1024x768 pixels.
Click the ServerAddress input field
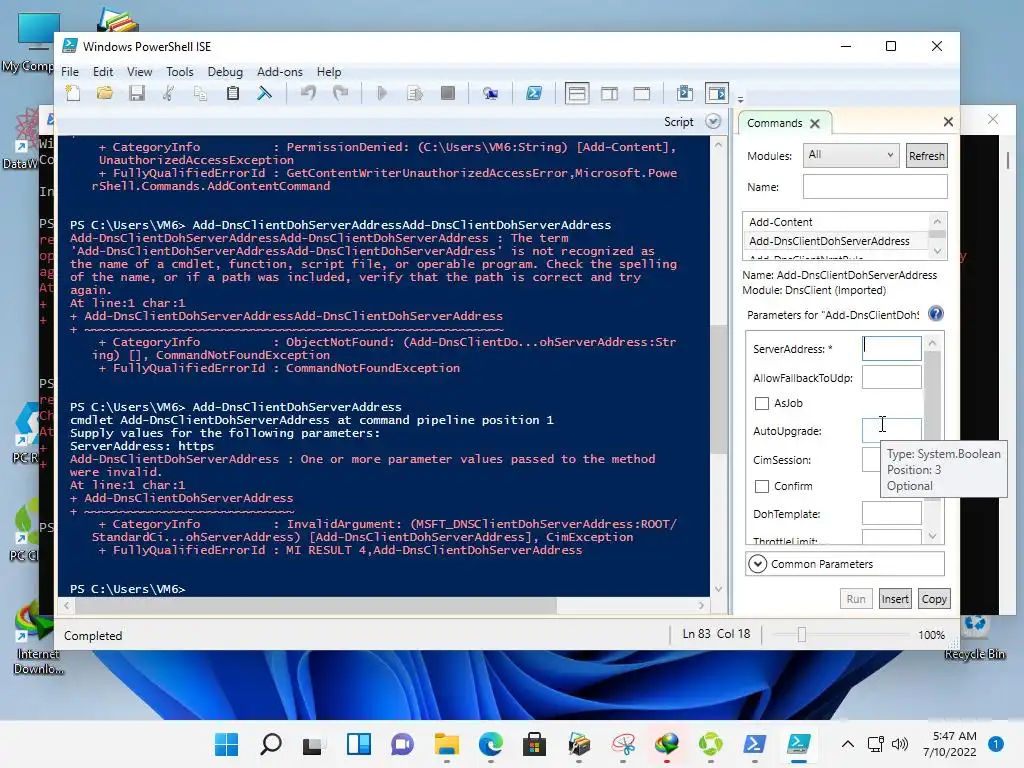click(891, 348)
